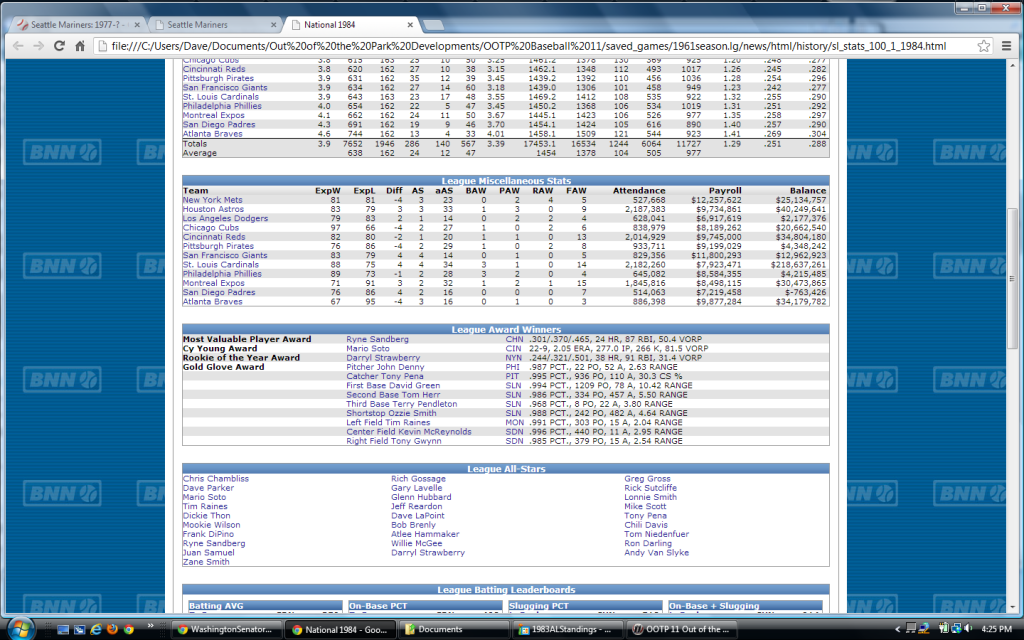The width and height of the screenshot is (1024, 640).
Task: Open Cincinnati Reds link in Miscellaneous Stats
Action: point(214,237)
